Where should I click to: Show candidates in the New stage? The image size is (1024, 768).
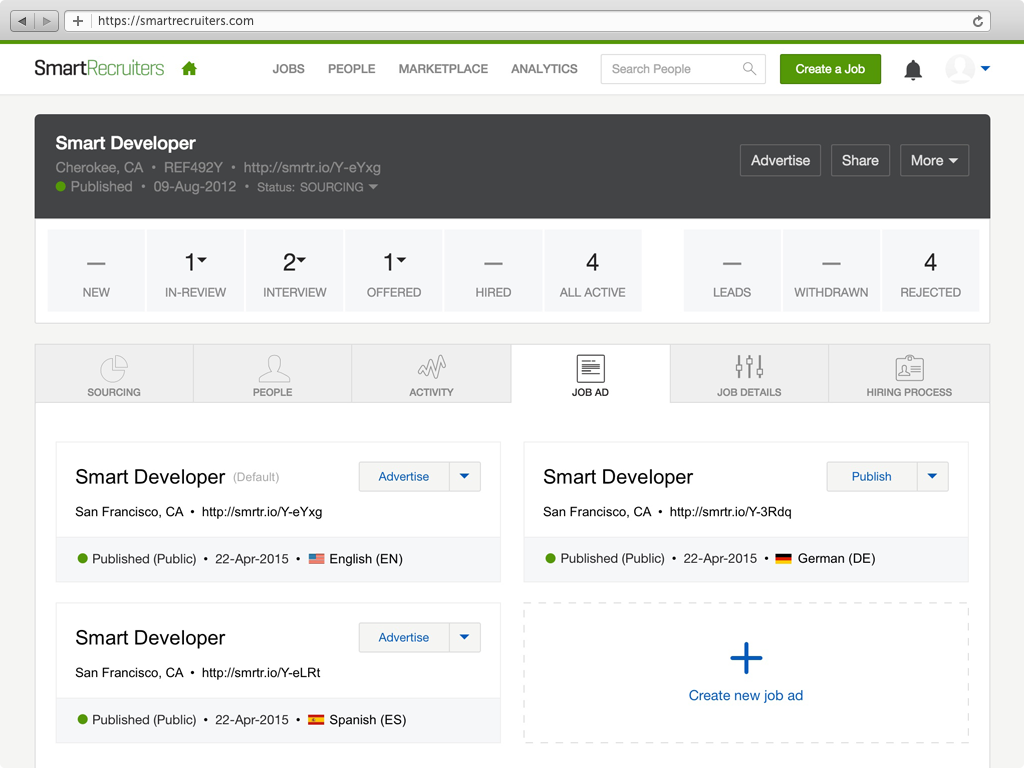coord(96,270)
